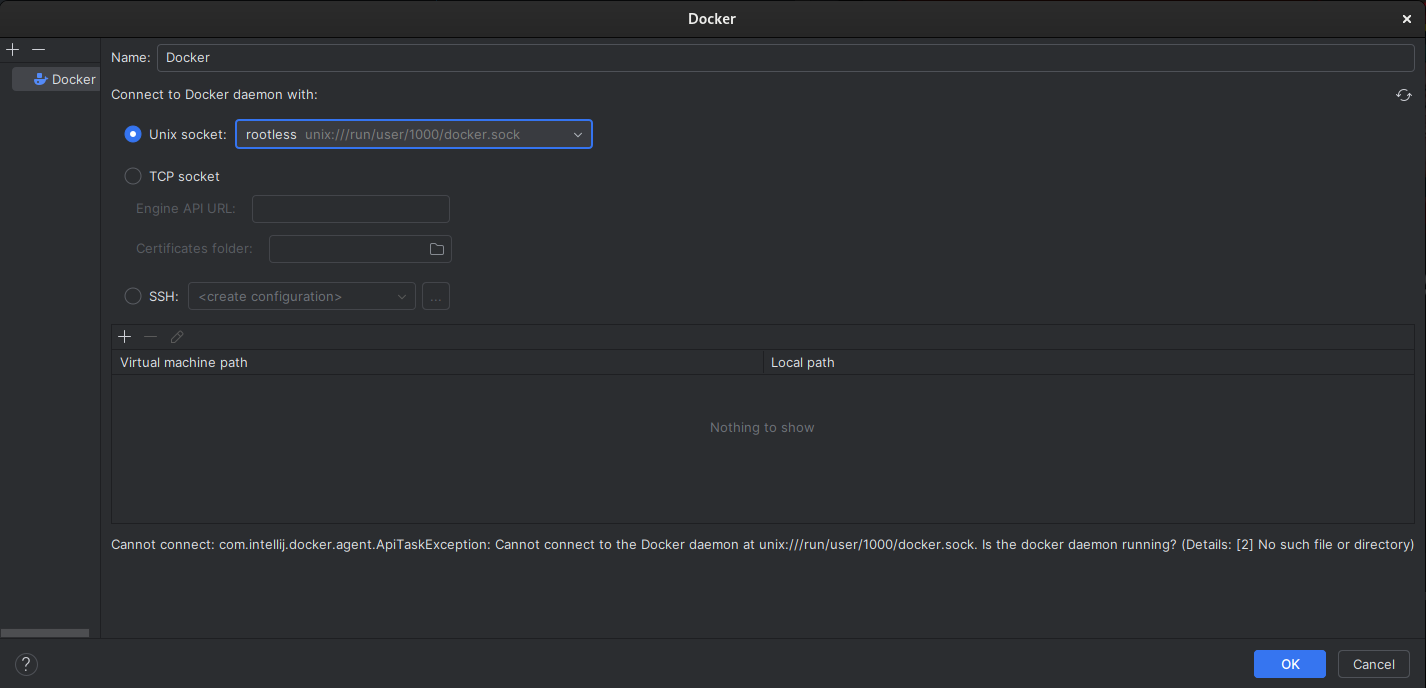Confirm the Docker settings with OK
The width and height of the screenshot is (1426, 688).
(x=1289, y=663)
